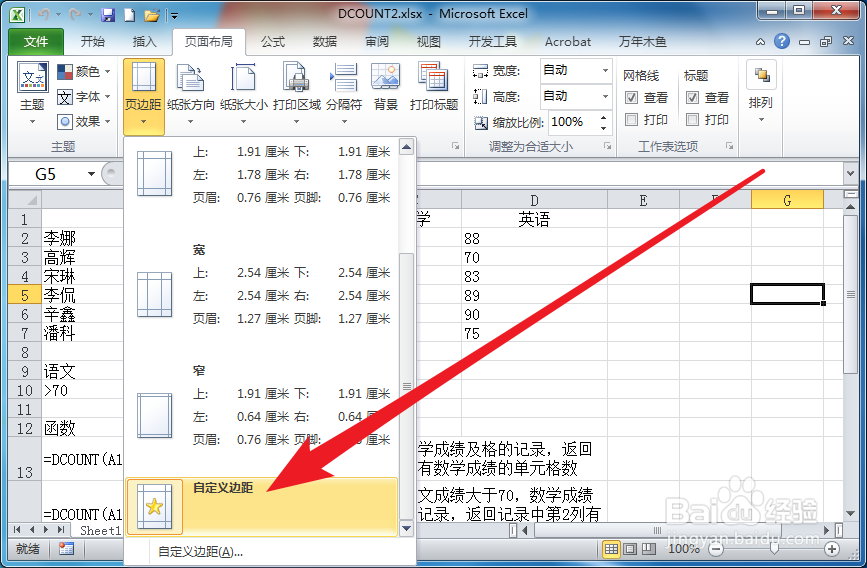This screenshot has width=867, height=568.
Task: Click the zoom in plus button
Action: [831, 549]
